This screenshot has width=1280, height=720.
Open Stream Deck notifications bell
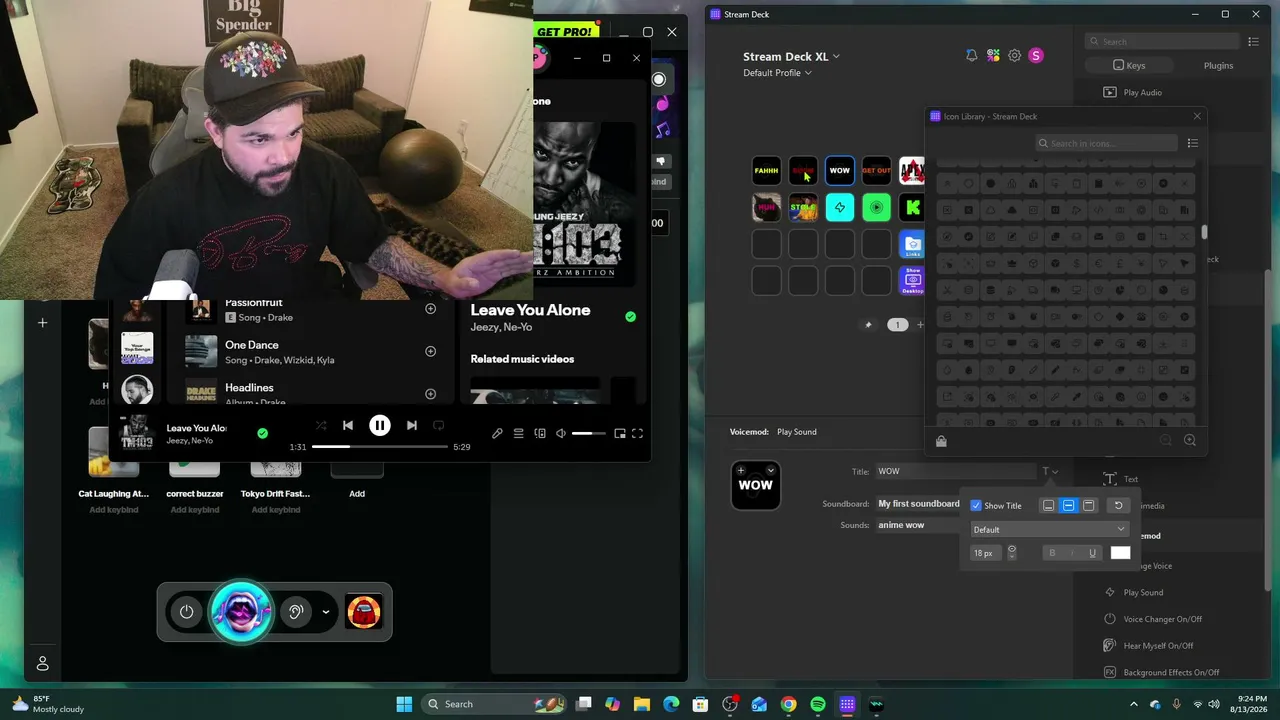click(x=971, y=56)
